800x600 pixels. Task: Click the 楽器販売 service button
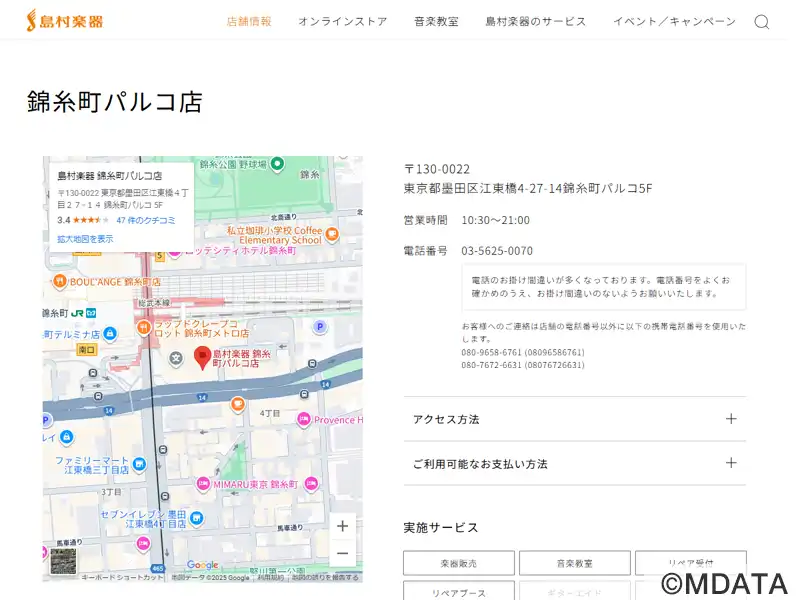pos(459,563)
